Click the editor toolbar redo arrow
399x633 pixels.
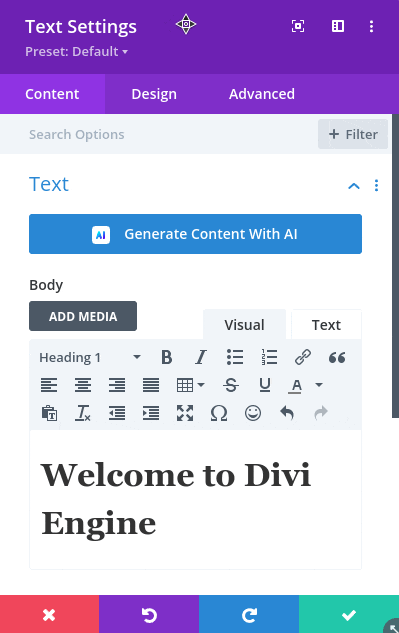[x=321, y=413]
